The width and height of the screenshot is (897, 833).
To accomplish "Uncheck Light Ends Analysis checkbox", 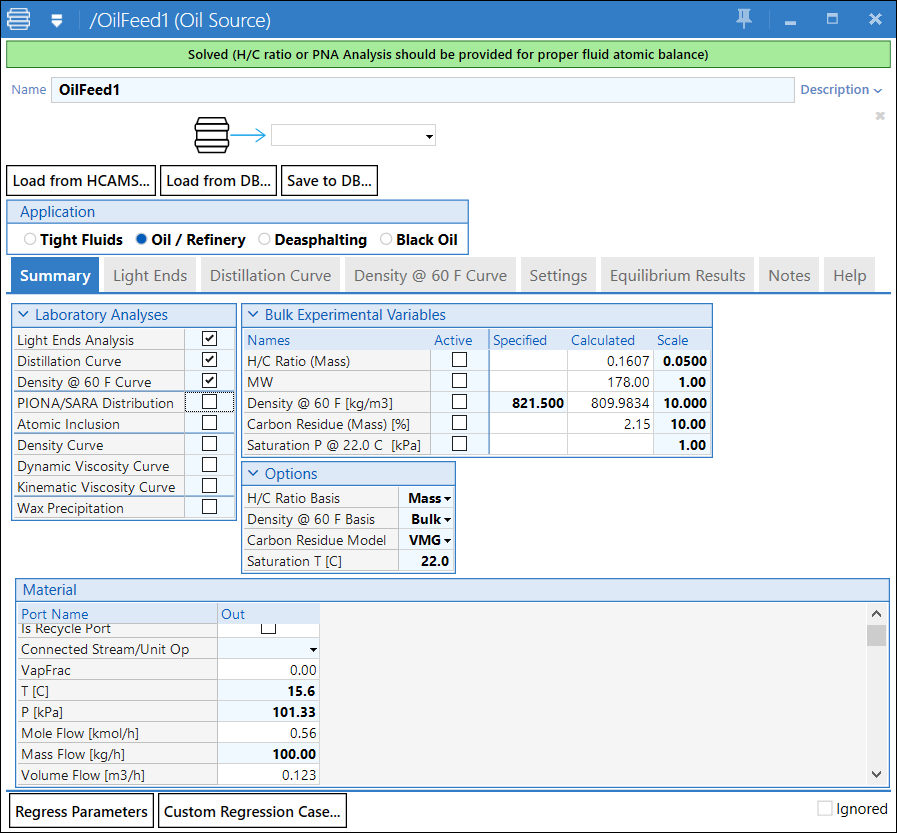I will click(x=209, y=340).
